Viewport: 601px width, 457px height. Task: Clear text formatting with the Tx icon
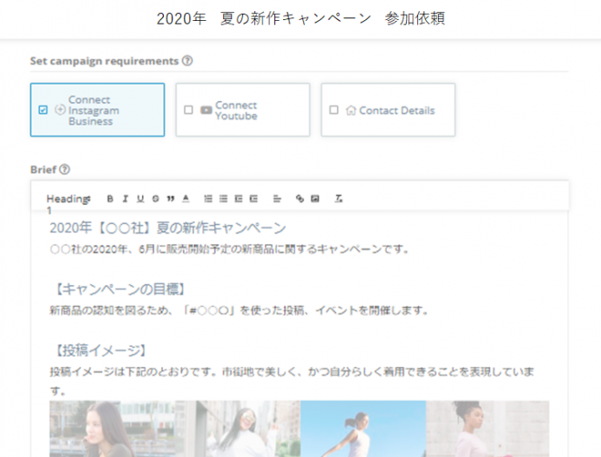click(339, 198)
